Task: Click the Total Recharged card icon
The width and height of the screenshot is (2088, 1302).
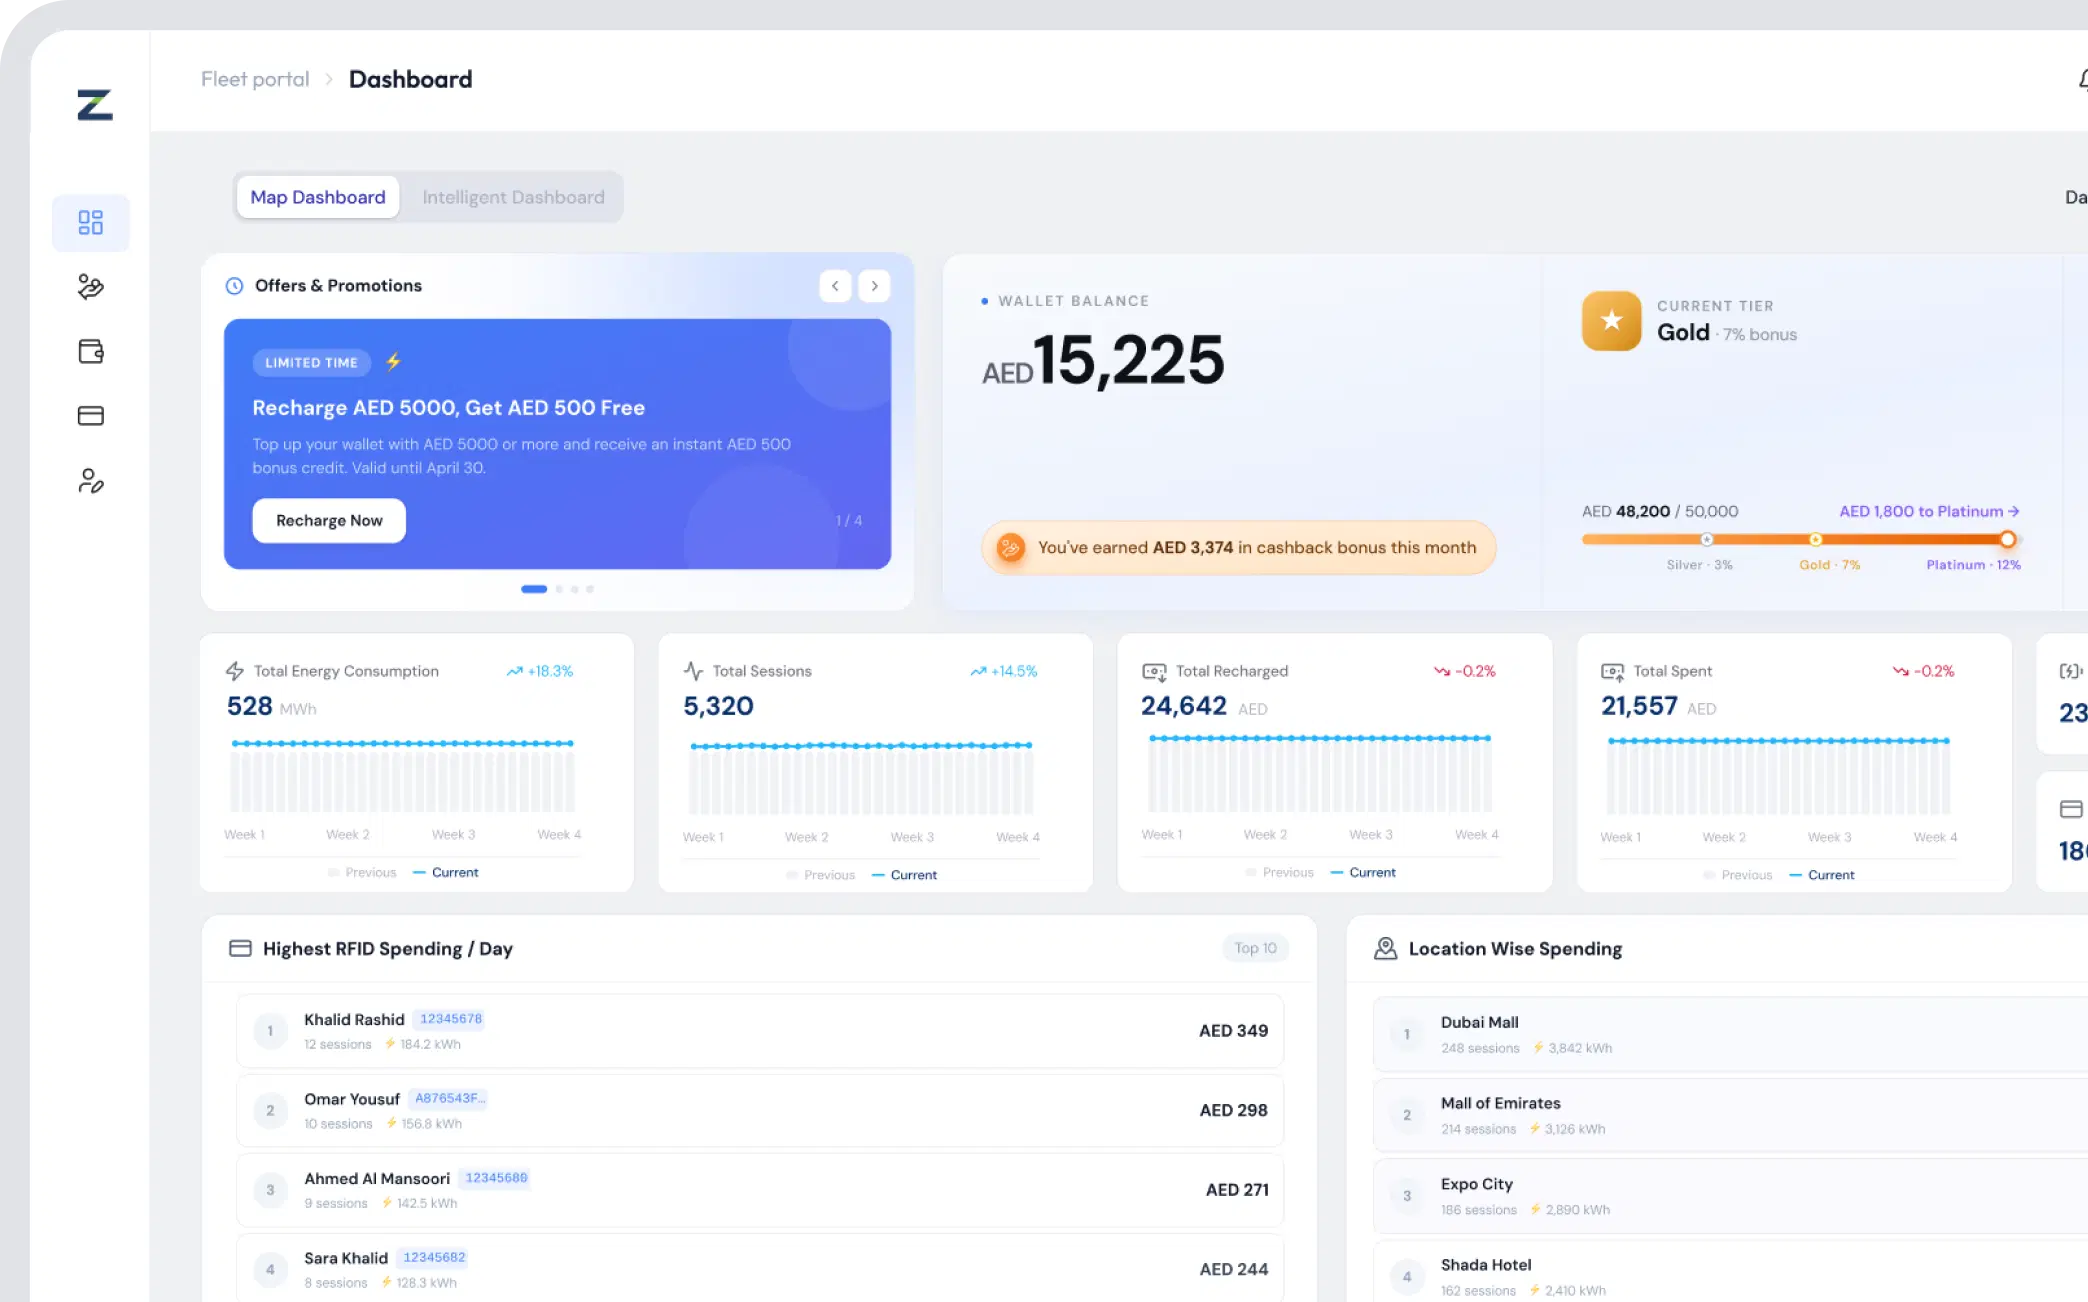Action: tap(1154, 672)
